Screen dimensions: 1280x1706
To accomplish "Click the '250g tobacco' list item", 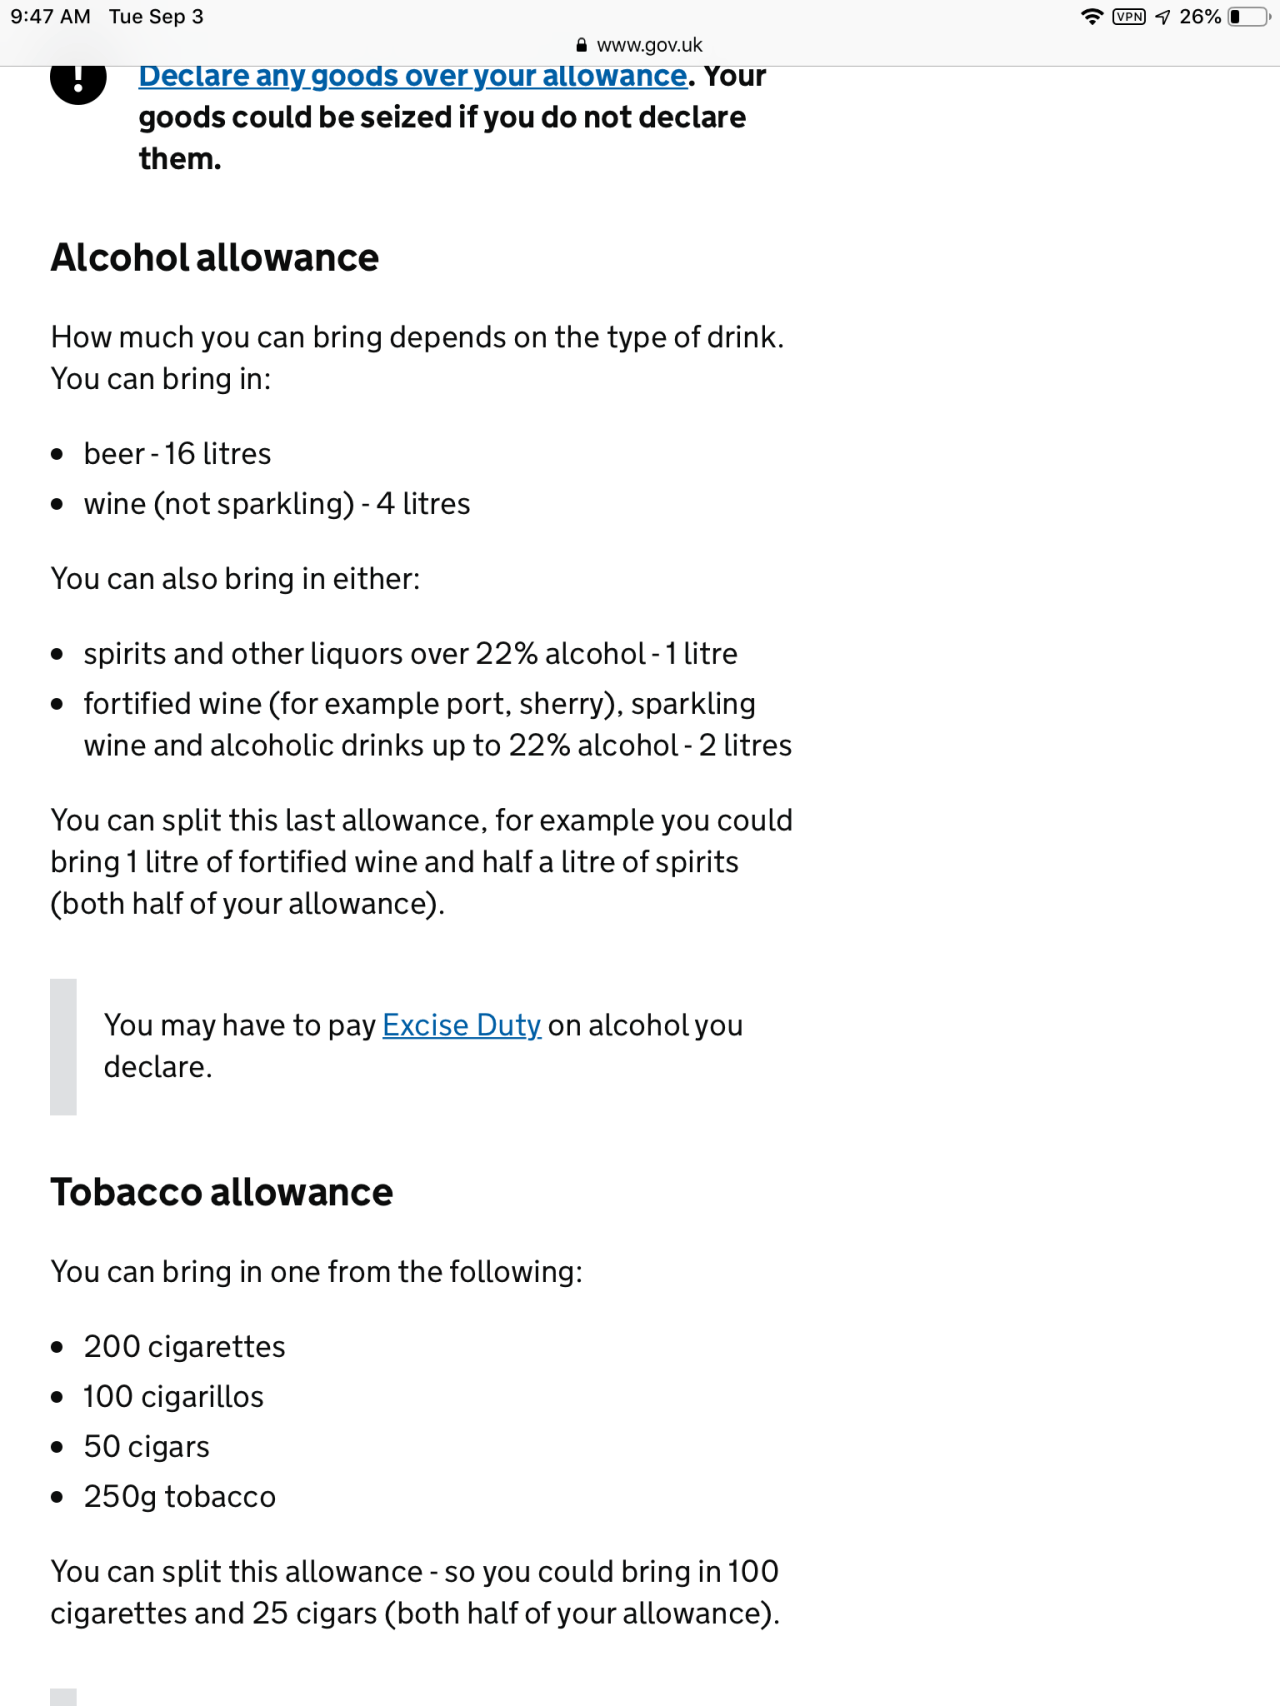I will pos(179,1497).
